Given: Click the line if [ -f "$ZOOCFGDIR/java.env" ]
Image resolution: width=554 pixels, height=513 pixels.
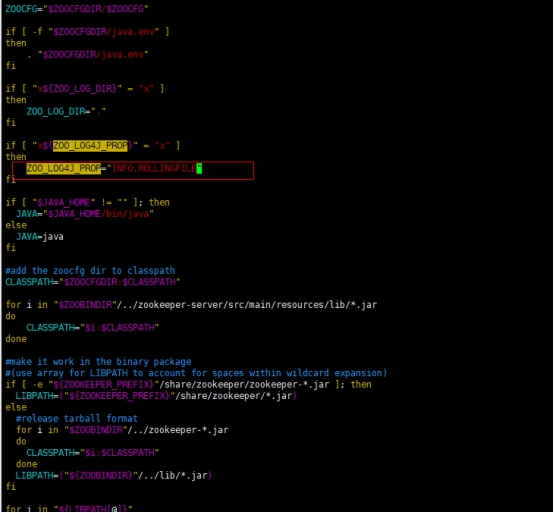Looking at the screenshot, I should 87,31.
